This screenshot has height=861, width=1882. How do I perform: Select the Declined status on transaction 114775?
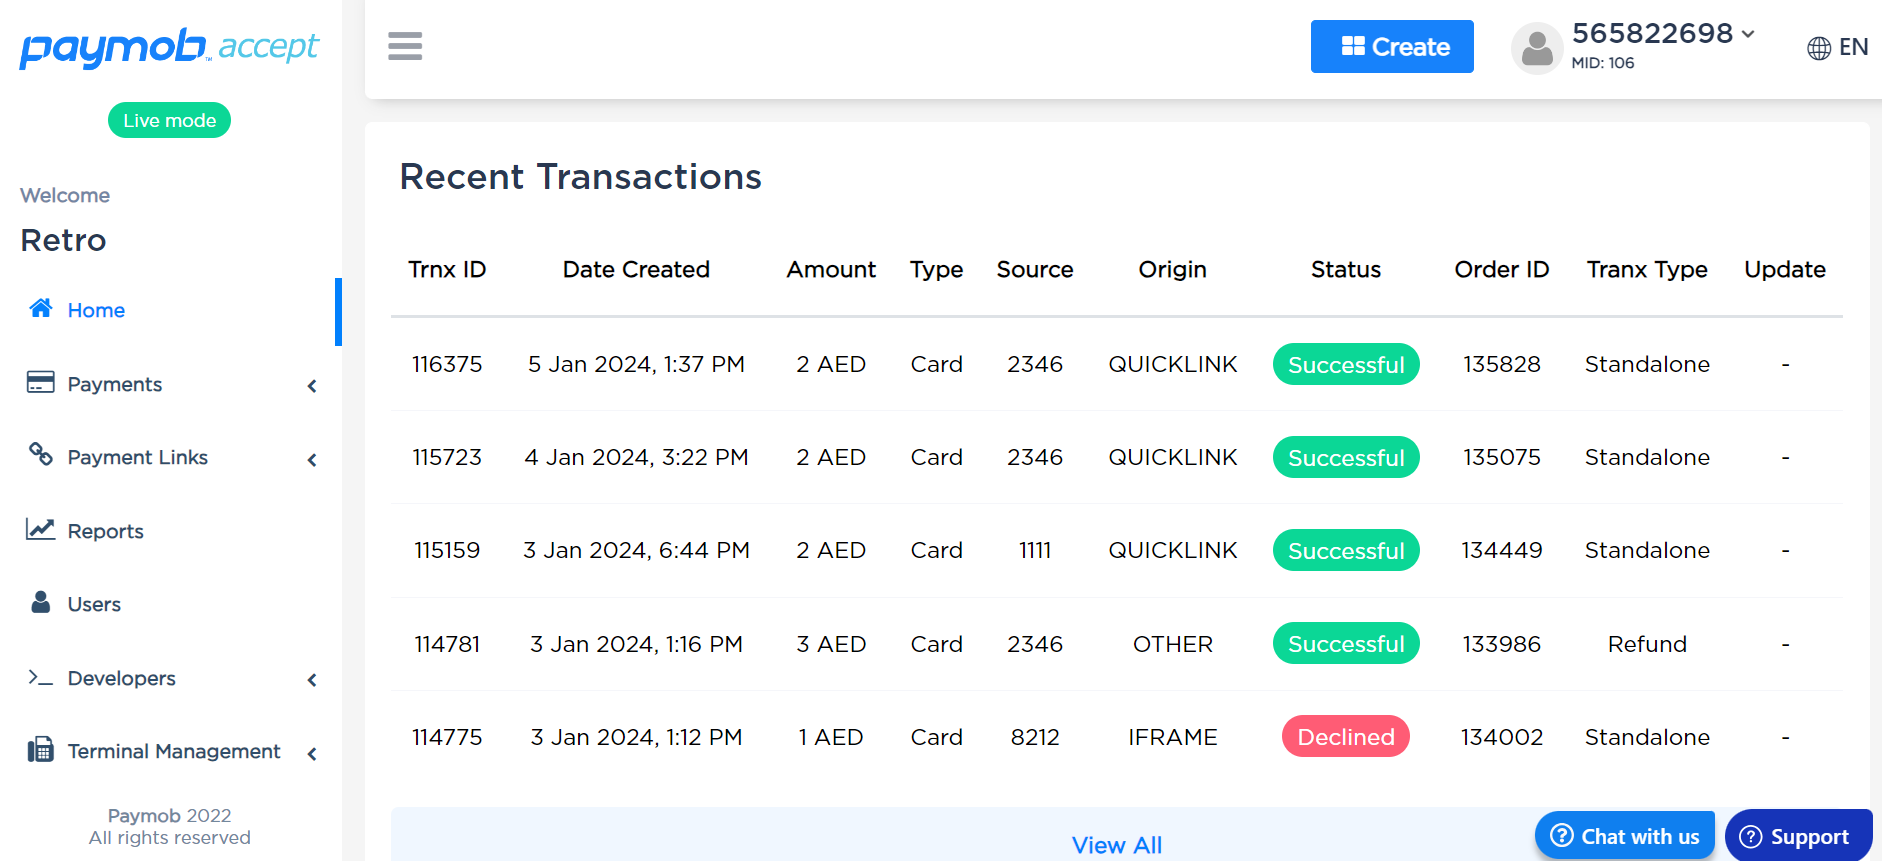pyautogui.click(x=1345, y=737)
